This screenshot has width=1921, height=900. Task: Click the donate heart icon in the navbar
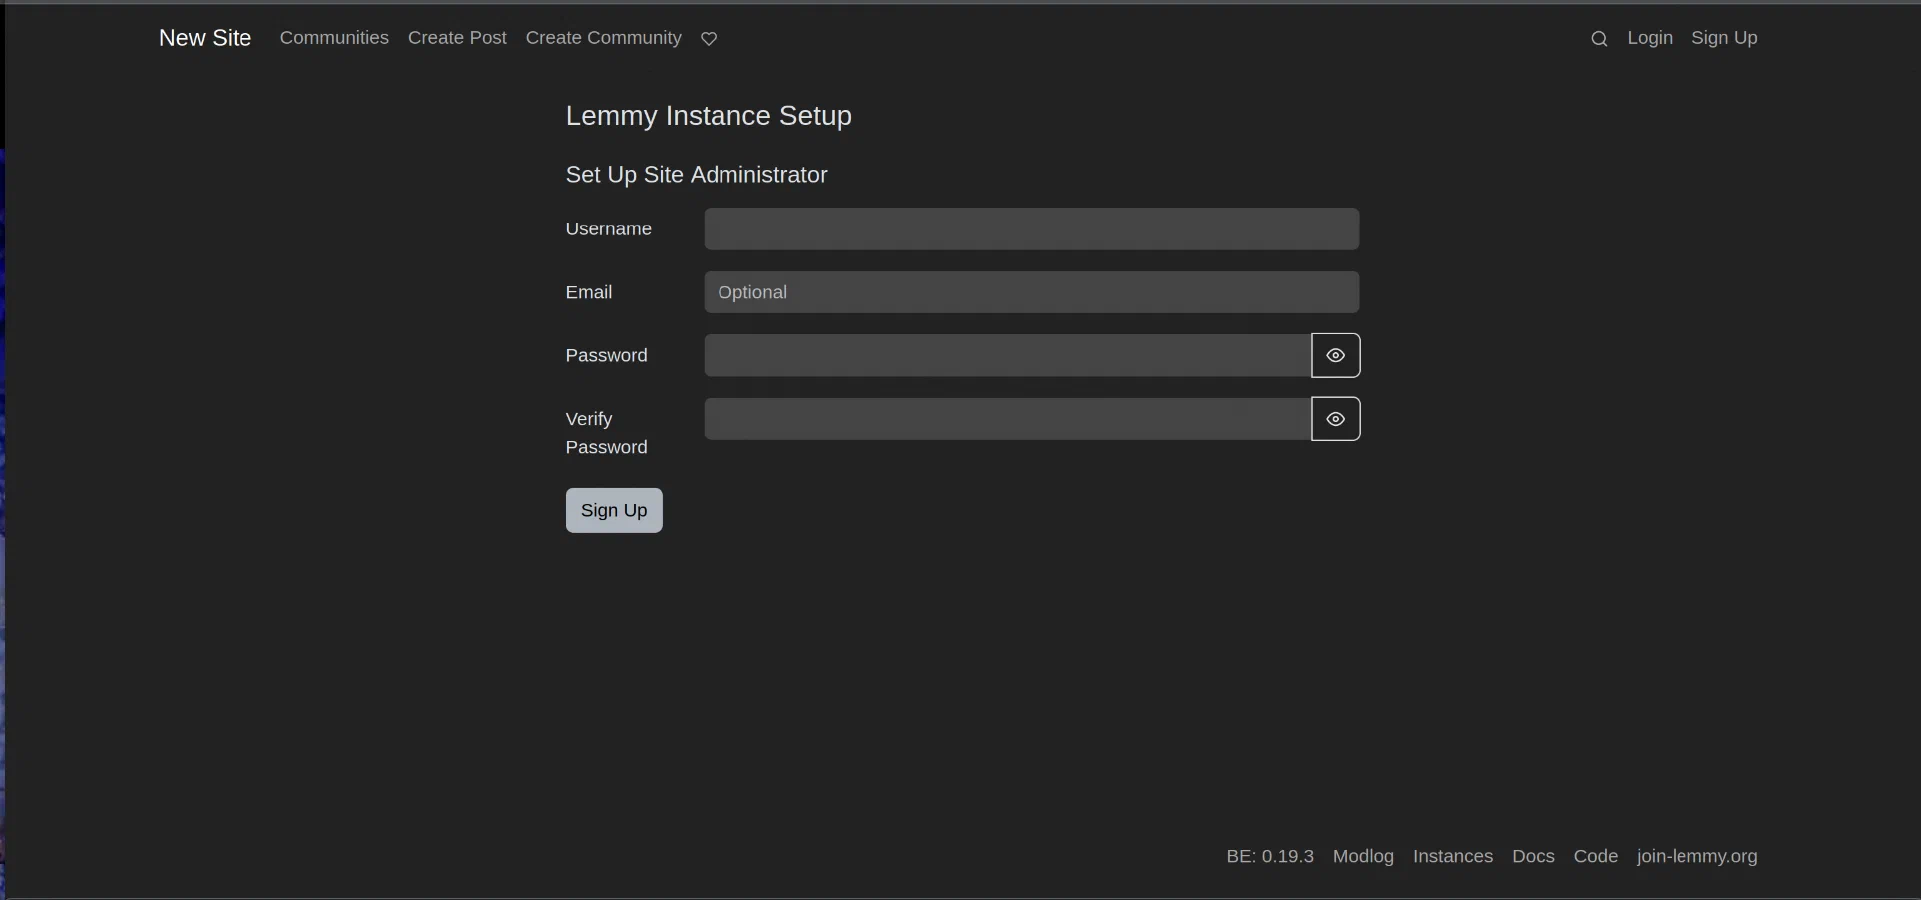708,38
